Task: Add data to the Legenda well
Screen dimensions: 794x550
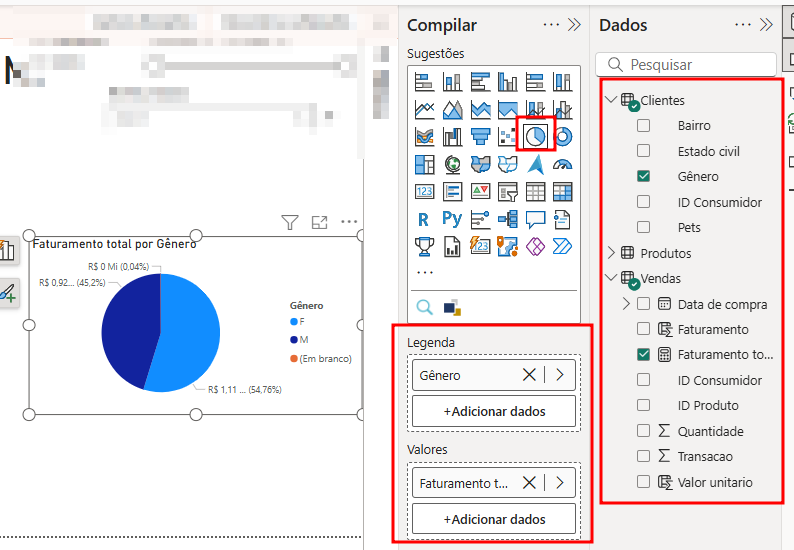Action: 494,411
